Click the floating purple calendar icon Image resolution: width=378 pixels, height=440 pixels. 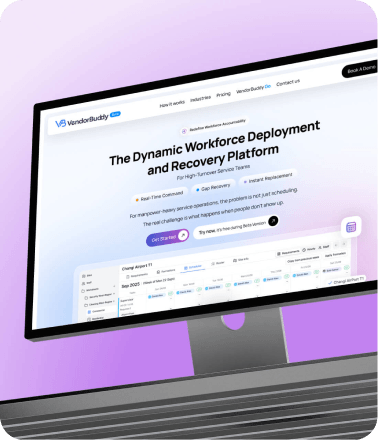[x=351, y=227]
